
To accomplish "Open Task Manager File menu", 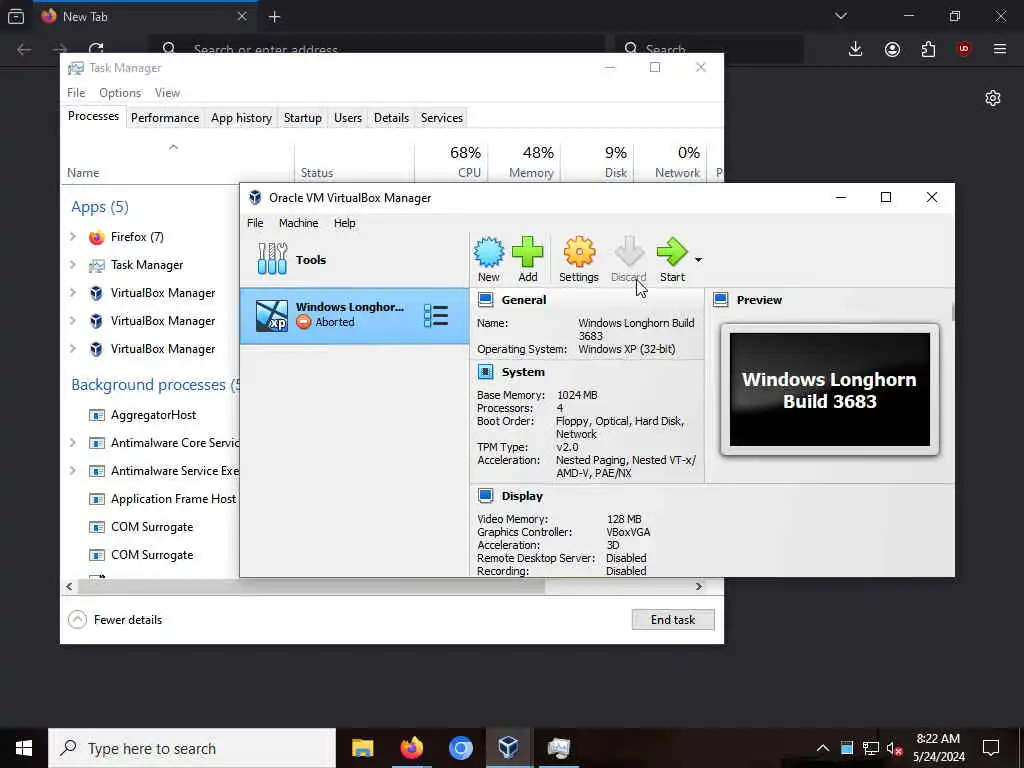I will [76, 93].
